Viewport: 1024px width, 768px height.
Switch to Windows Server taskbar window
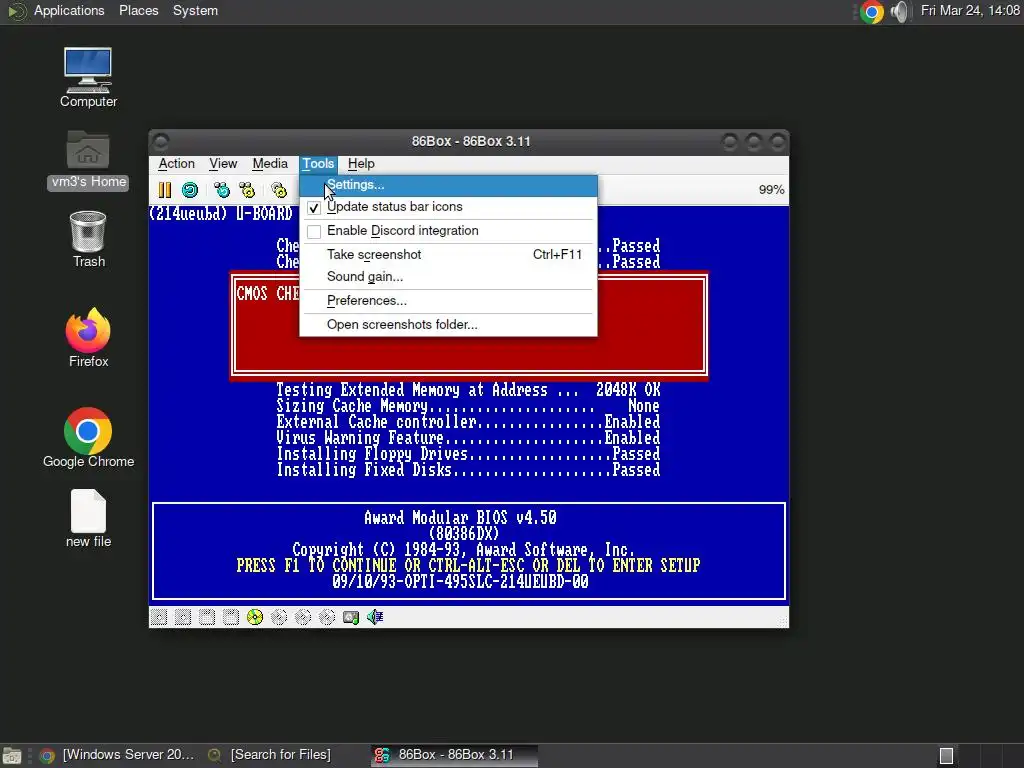(118, 756)
